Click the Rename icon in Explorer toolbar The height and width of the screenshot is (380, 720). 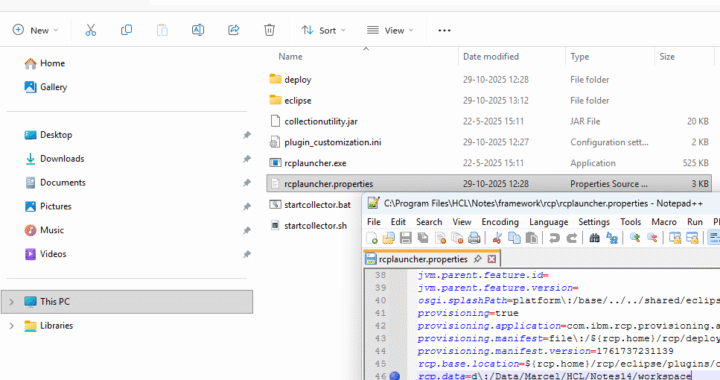click(198, 30)
